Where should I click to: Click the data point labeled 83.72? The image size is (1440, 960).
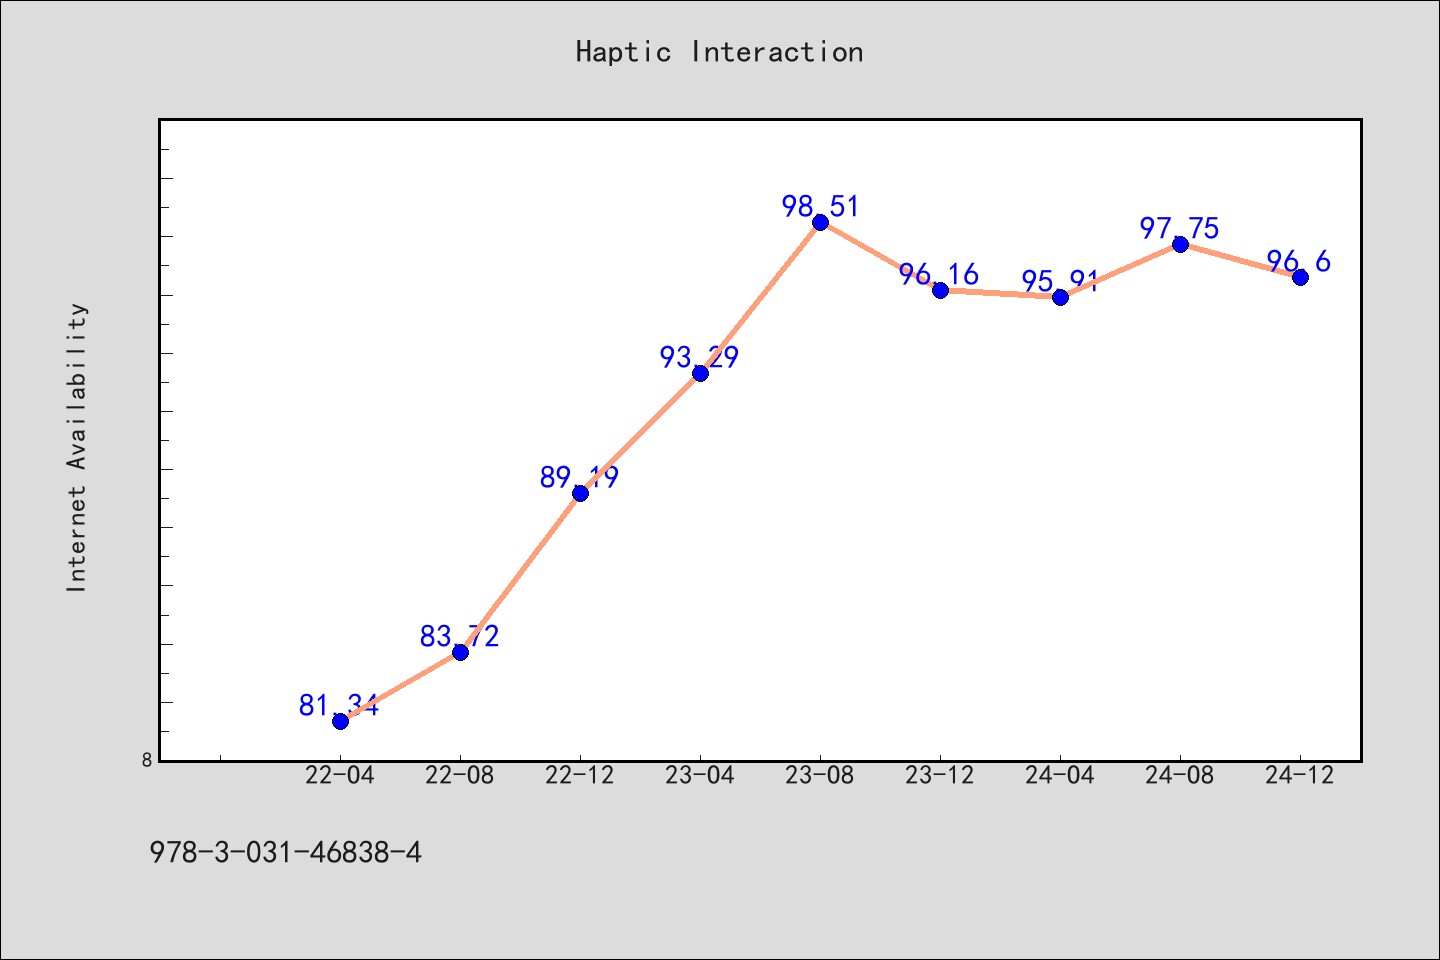pyautogui.click(x=460, y=652)
